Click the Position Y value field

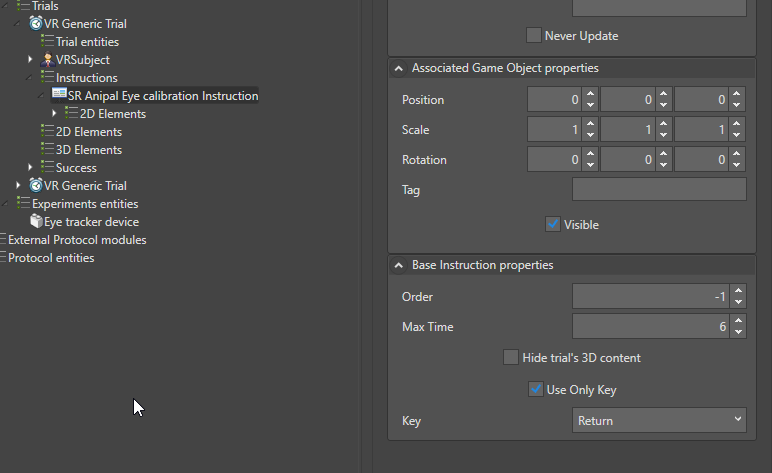629,99
